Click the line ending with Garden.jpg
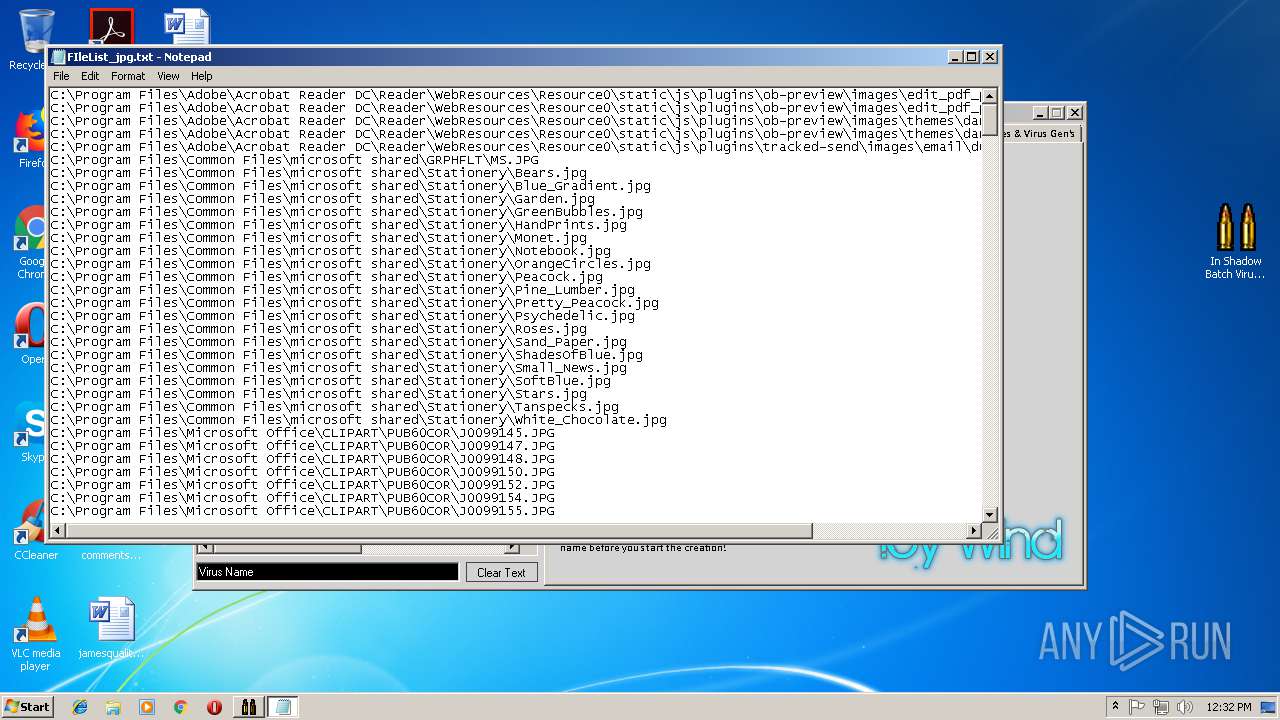The width and height of the screenshot is (1280, 720). pos(322,199)
